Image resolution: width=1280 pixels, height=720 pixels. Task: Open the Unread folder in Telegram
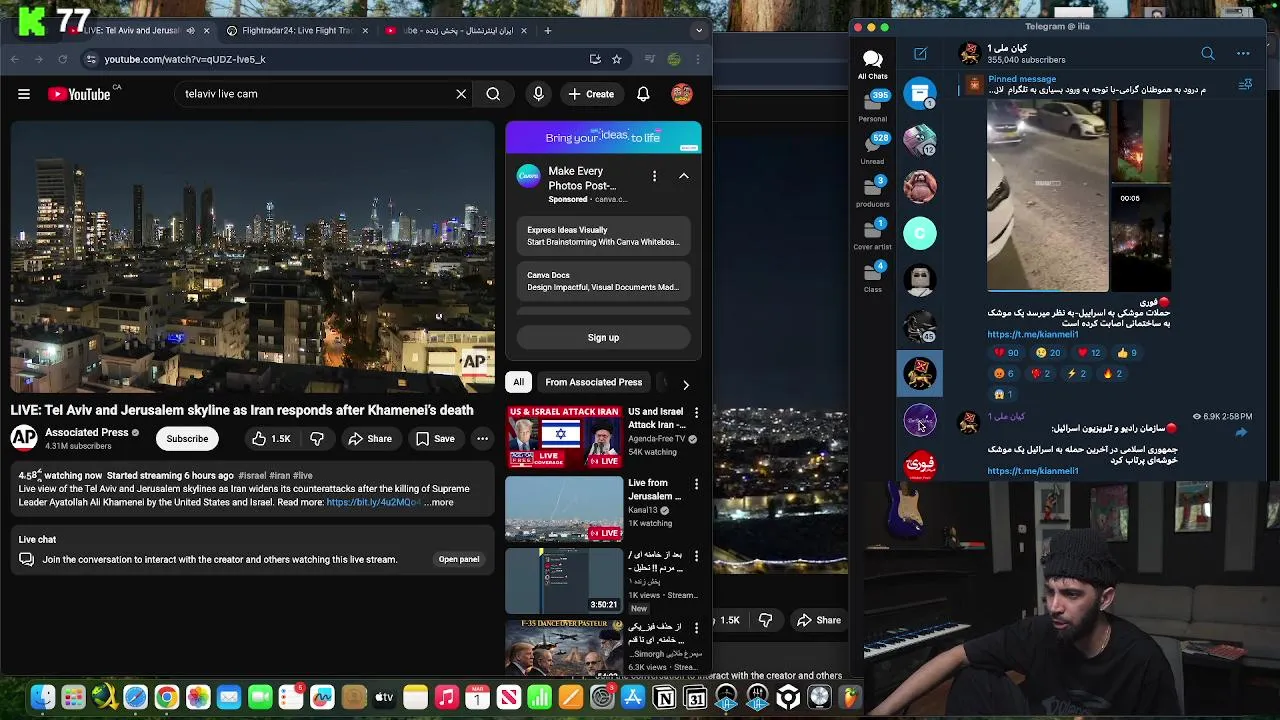pyautogui.click(x=872, y=148)
